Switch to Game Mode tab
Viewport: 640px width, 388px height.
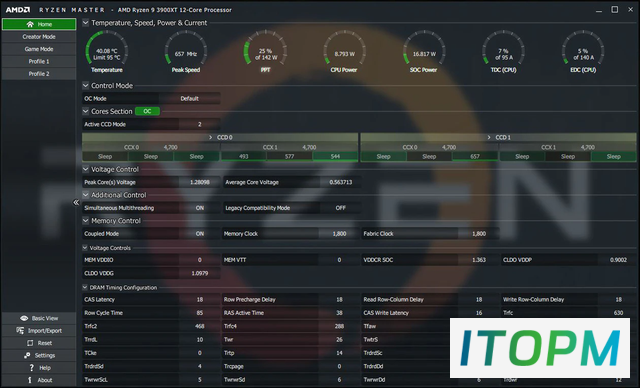pos(39,49)
